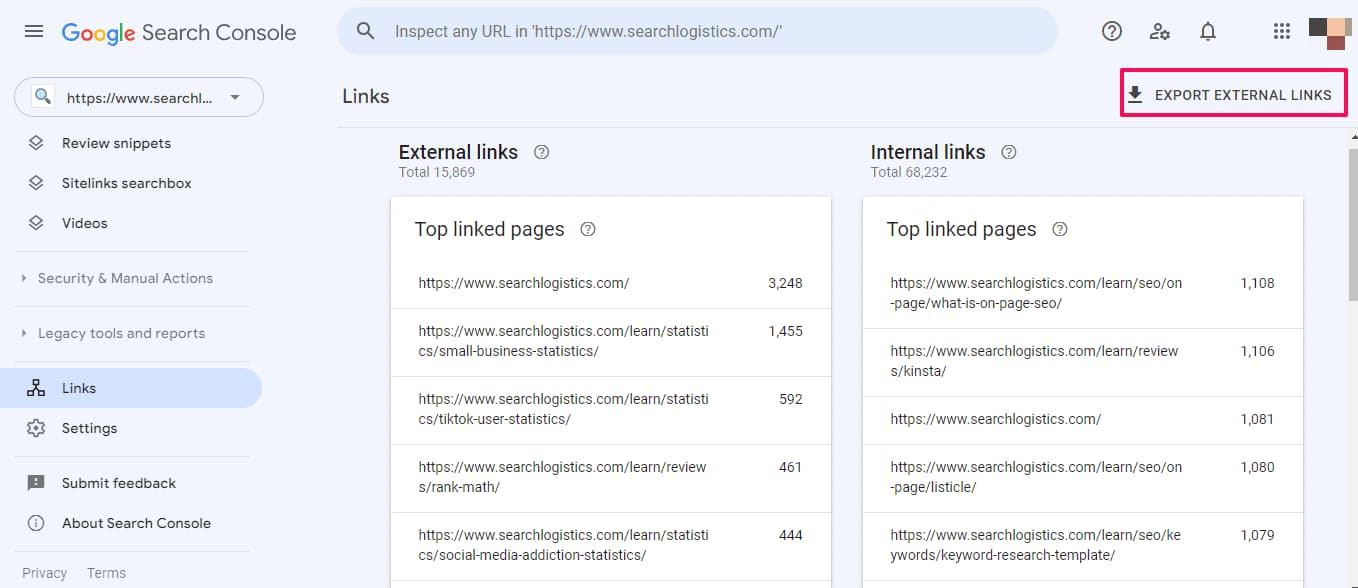Viewport: 1358px width, 588px height.
Task: Open the External links help tooltip
Action: click(x=541, y=152)
